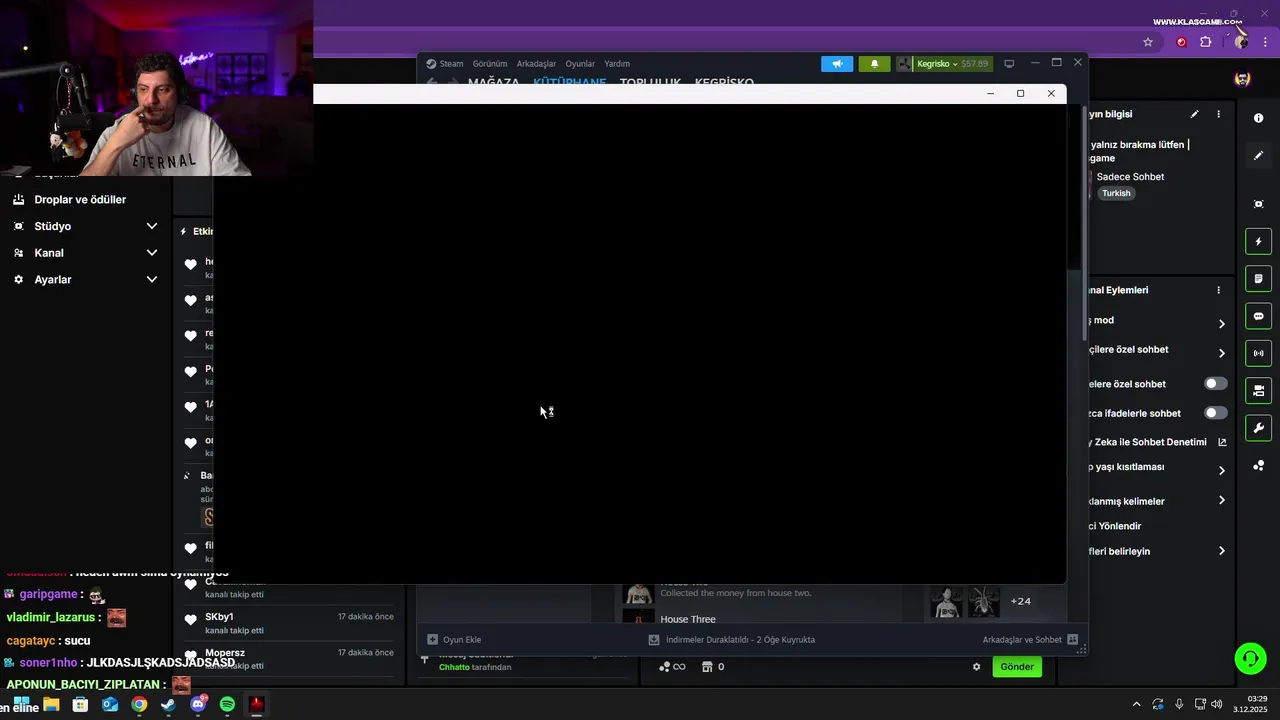
Task: Click the chat bubble icon in right toolbar
Action: click(1258, 316)
